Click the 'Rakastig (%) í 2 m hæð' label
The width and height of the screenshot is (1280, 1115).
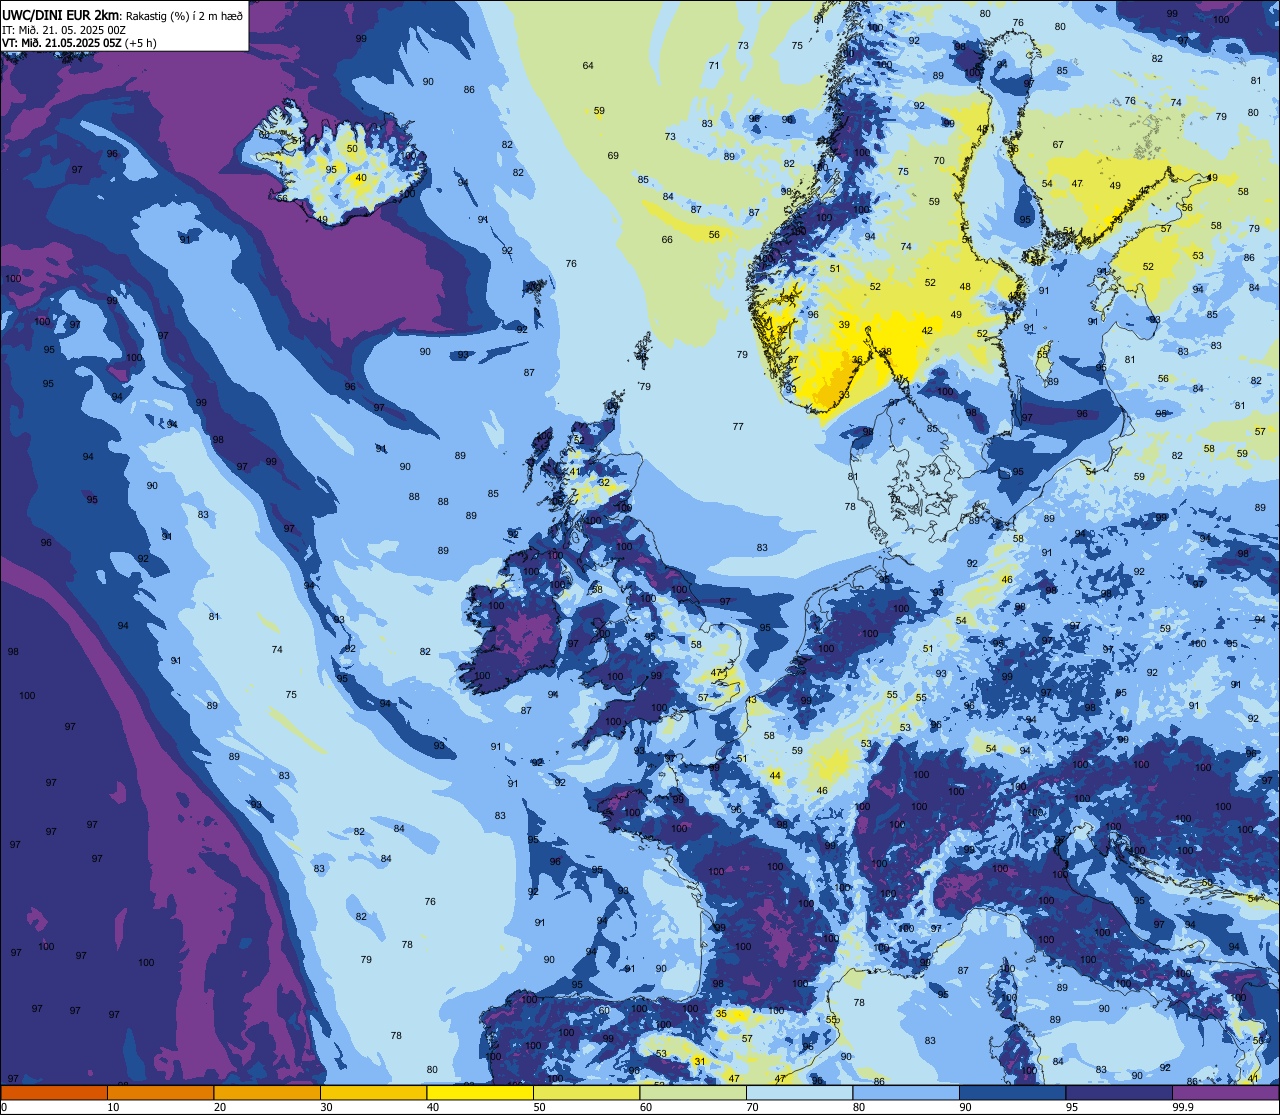coord(184,16)
